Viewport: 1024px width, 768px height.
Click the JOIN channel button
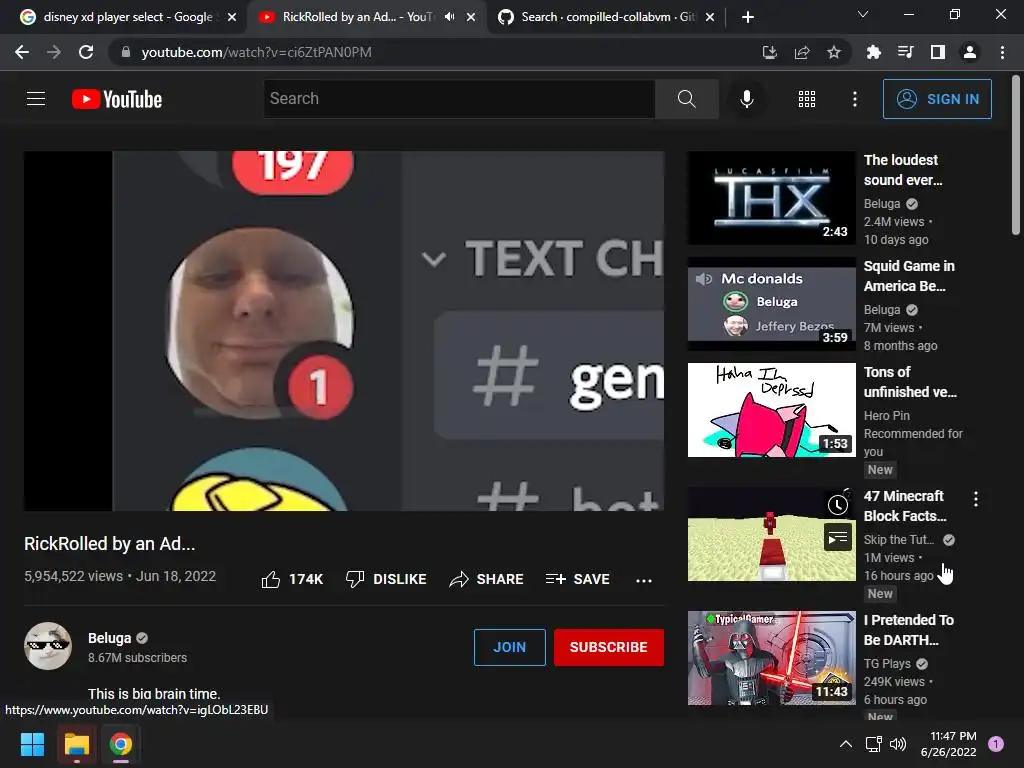click(x=509, y=647)
